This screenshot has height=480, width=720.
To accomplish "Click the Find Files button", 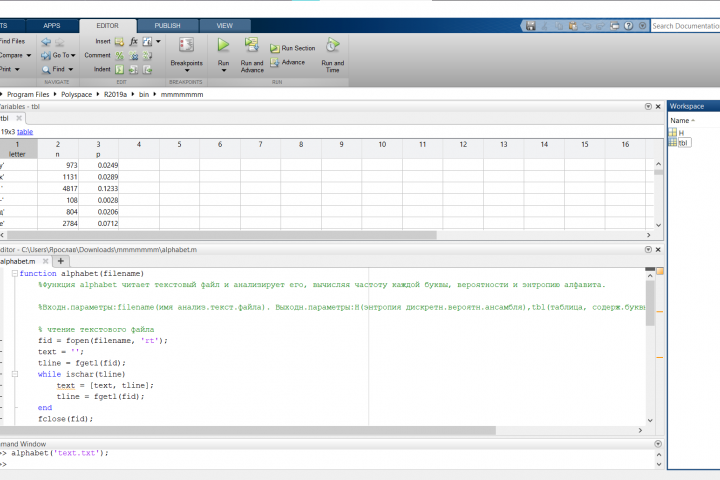I will click(x=12, y=41).
